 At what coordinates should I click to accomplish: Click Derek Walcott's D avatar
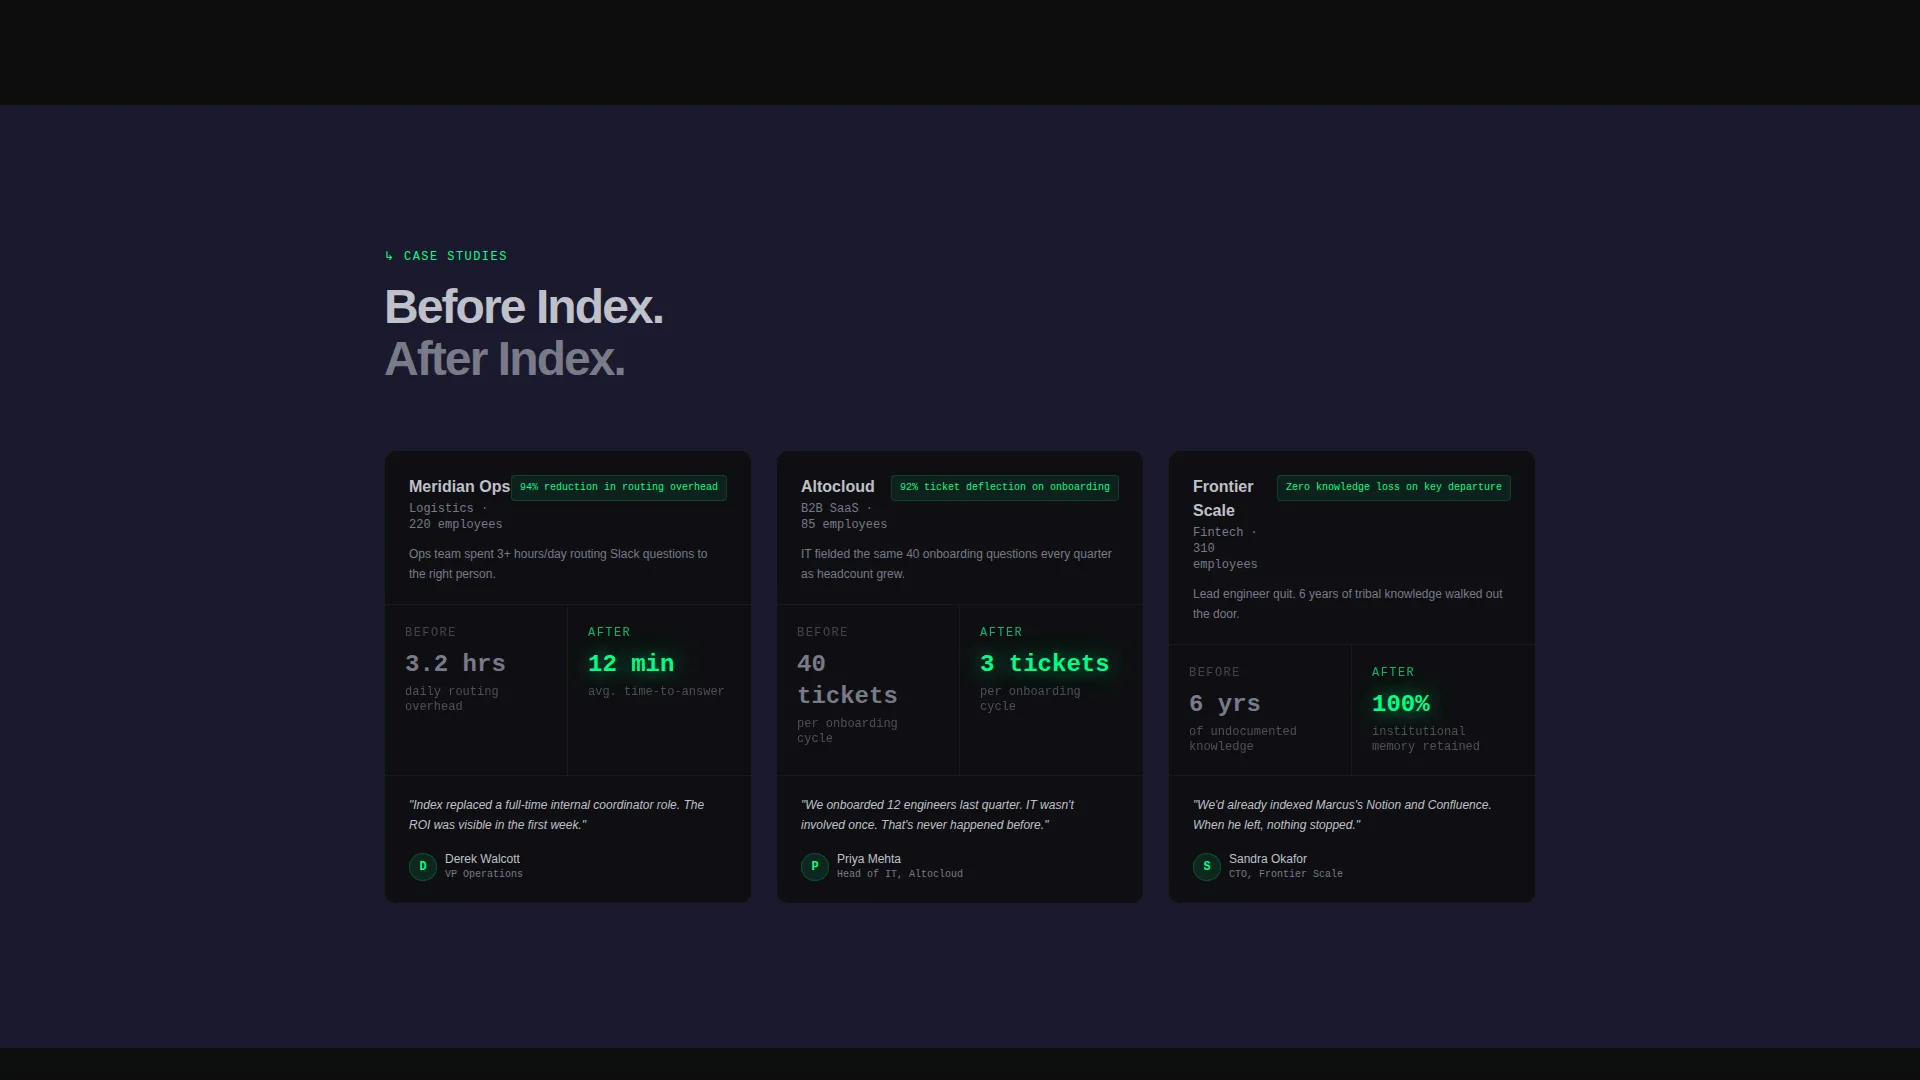pyautogui.click(x=423, y=866)
